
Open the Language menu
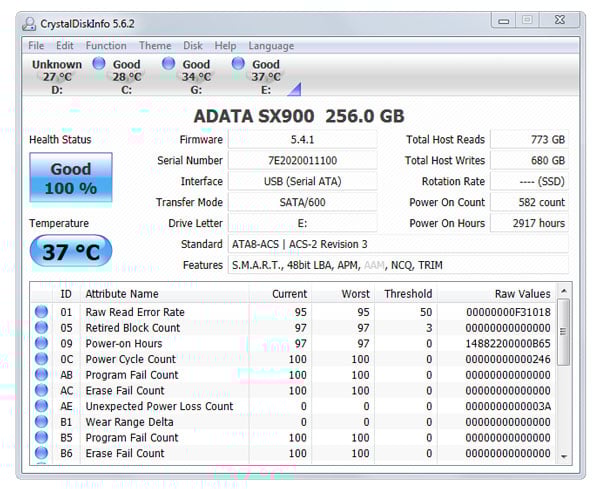click(271, 46)
